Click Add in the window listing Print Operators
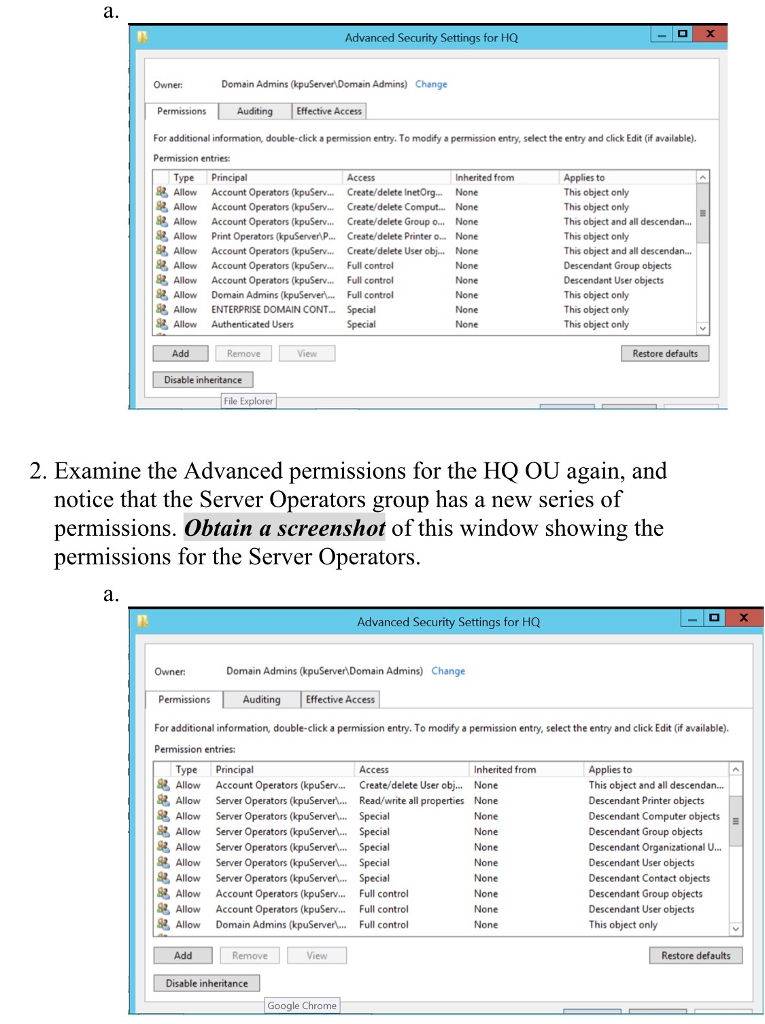This screenshot has height=1024, width=765. [x=180, y=353]
